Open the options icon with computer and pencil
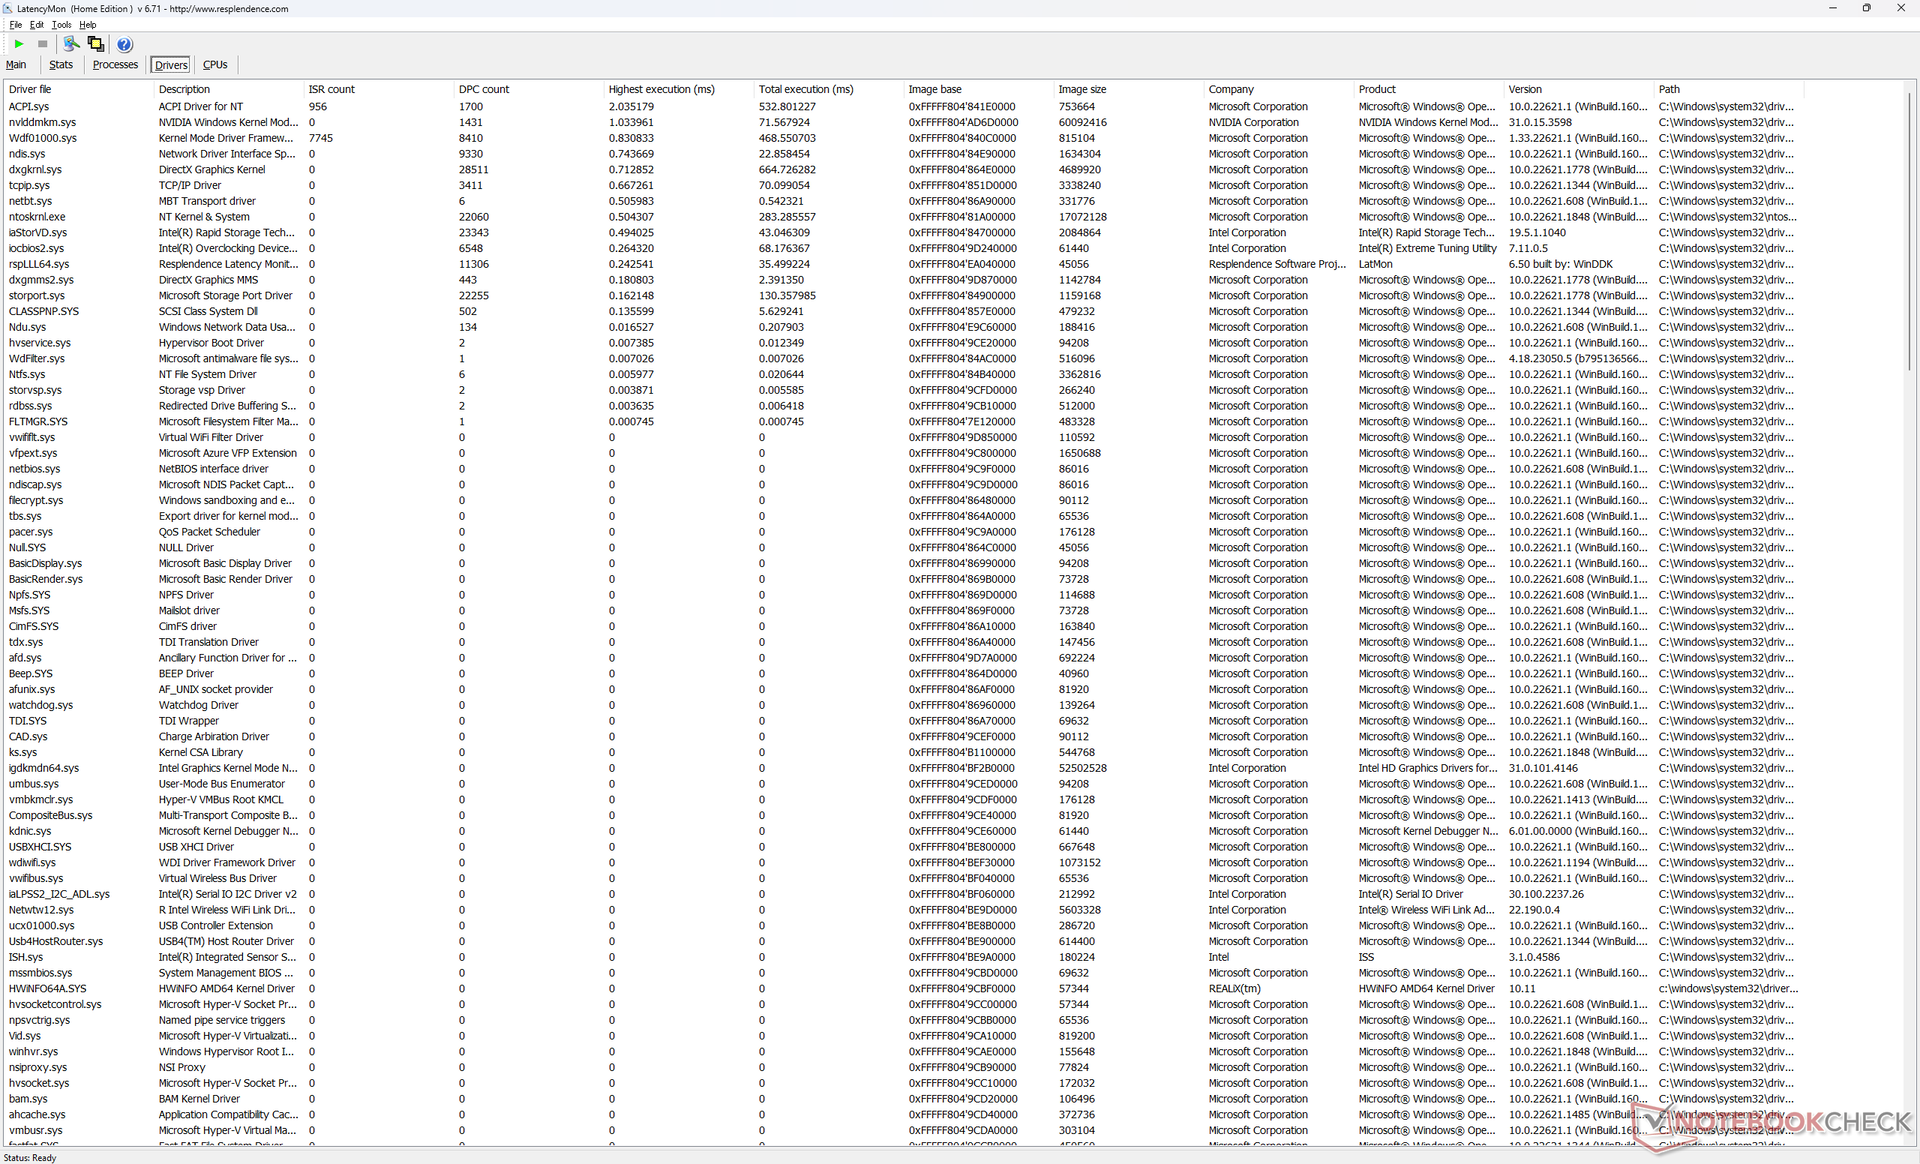 [x=71, y=44]
